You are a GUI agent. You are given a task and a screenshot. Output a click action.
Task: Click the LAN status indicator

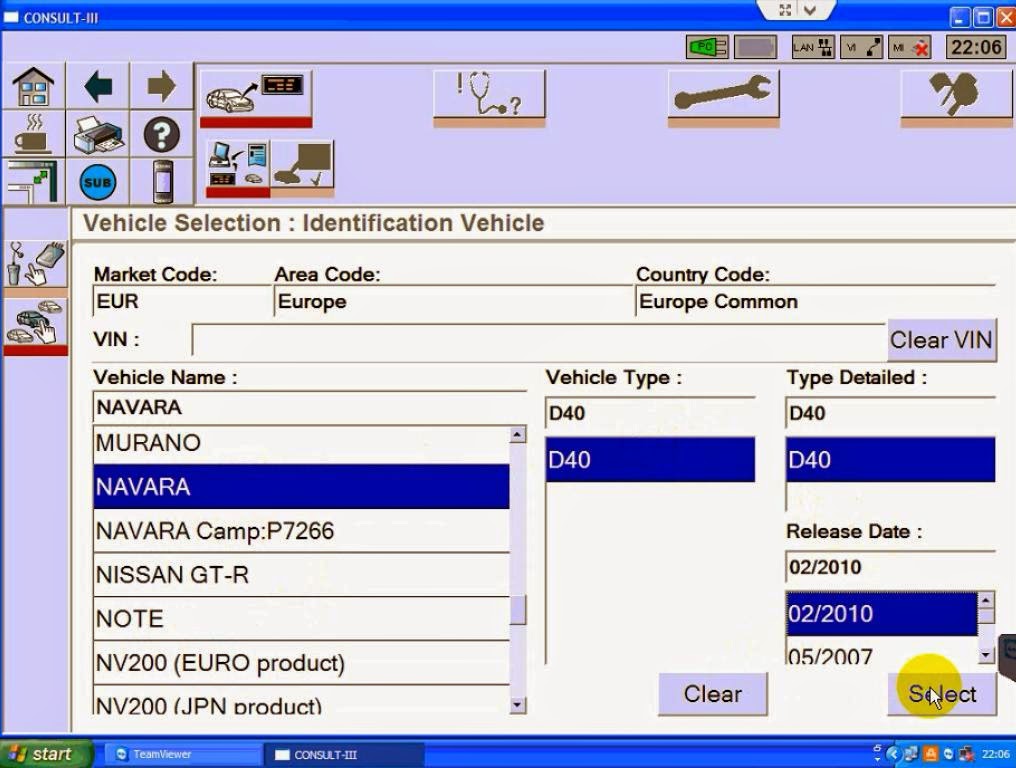coord(813,47)
